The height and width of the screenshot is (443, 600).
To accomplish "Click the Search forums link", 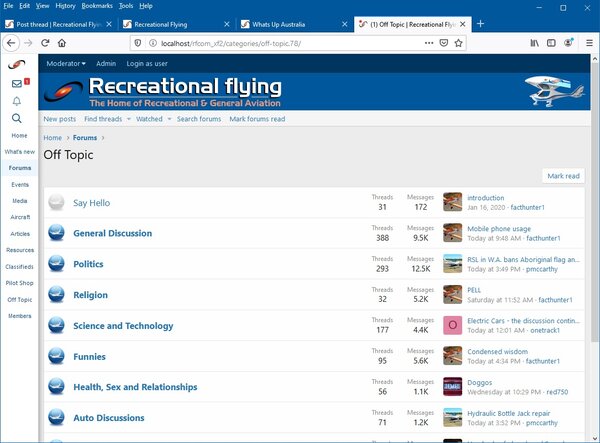I will pyautogui.click(x=199, y=119).
